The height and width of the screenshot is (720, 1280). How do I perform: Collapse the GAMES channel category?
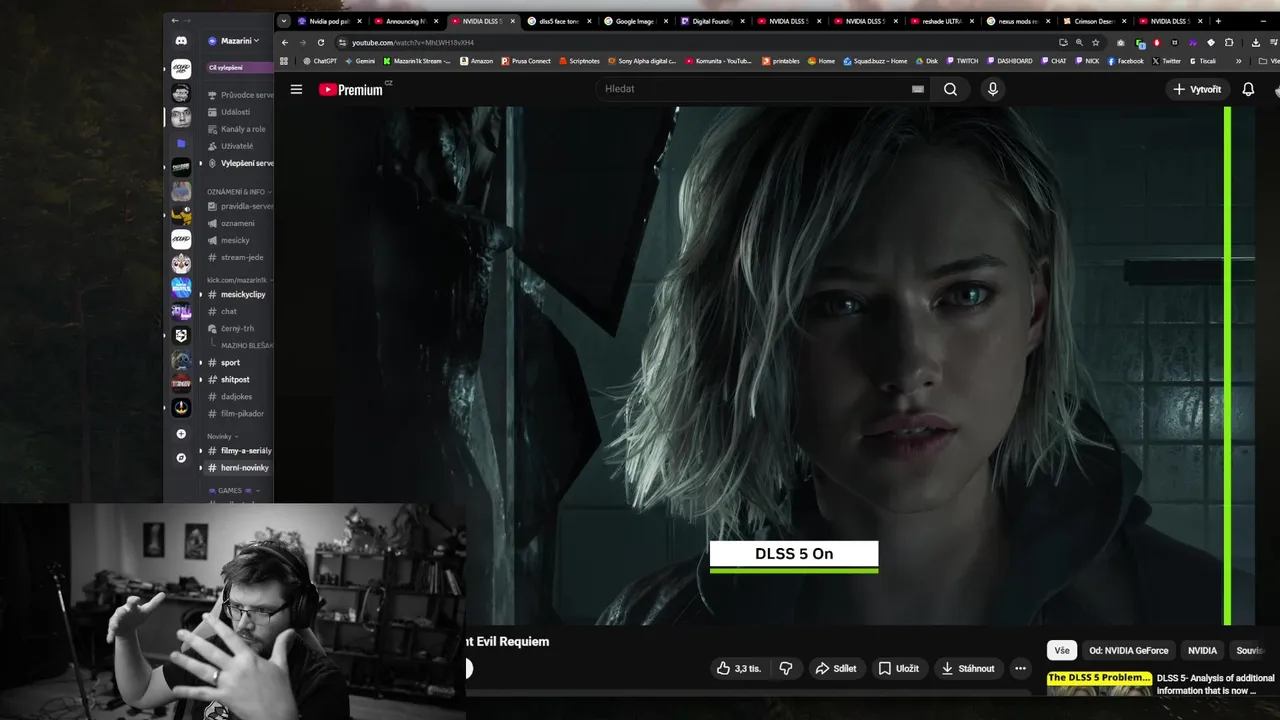233,491
